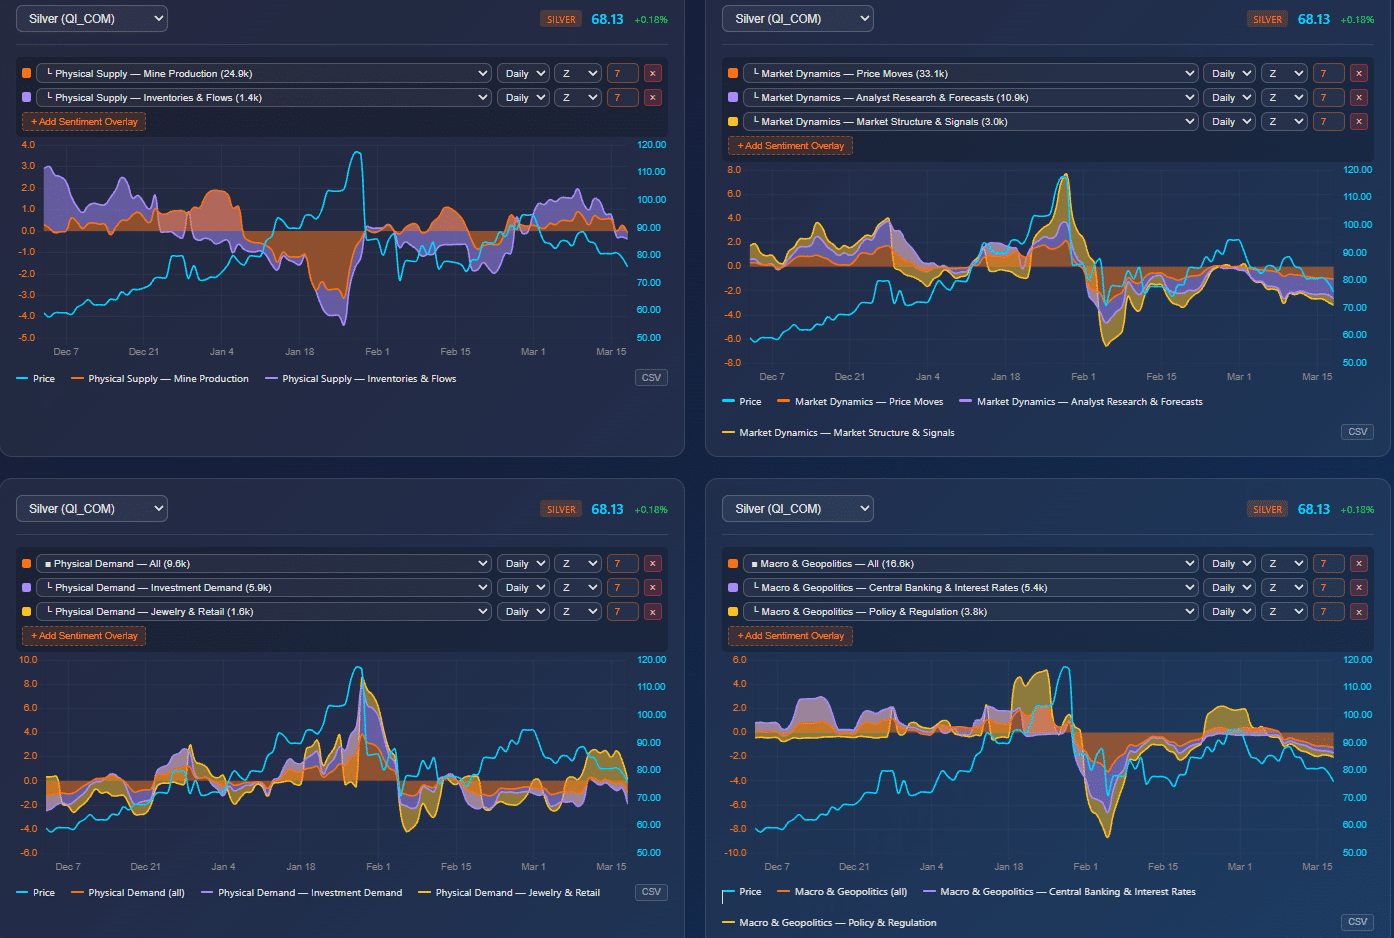1394x938 pixels.
Task: Toggle Physical Supply — Mine Production legend entry
Action: tap(160, 379)
